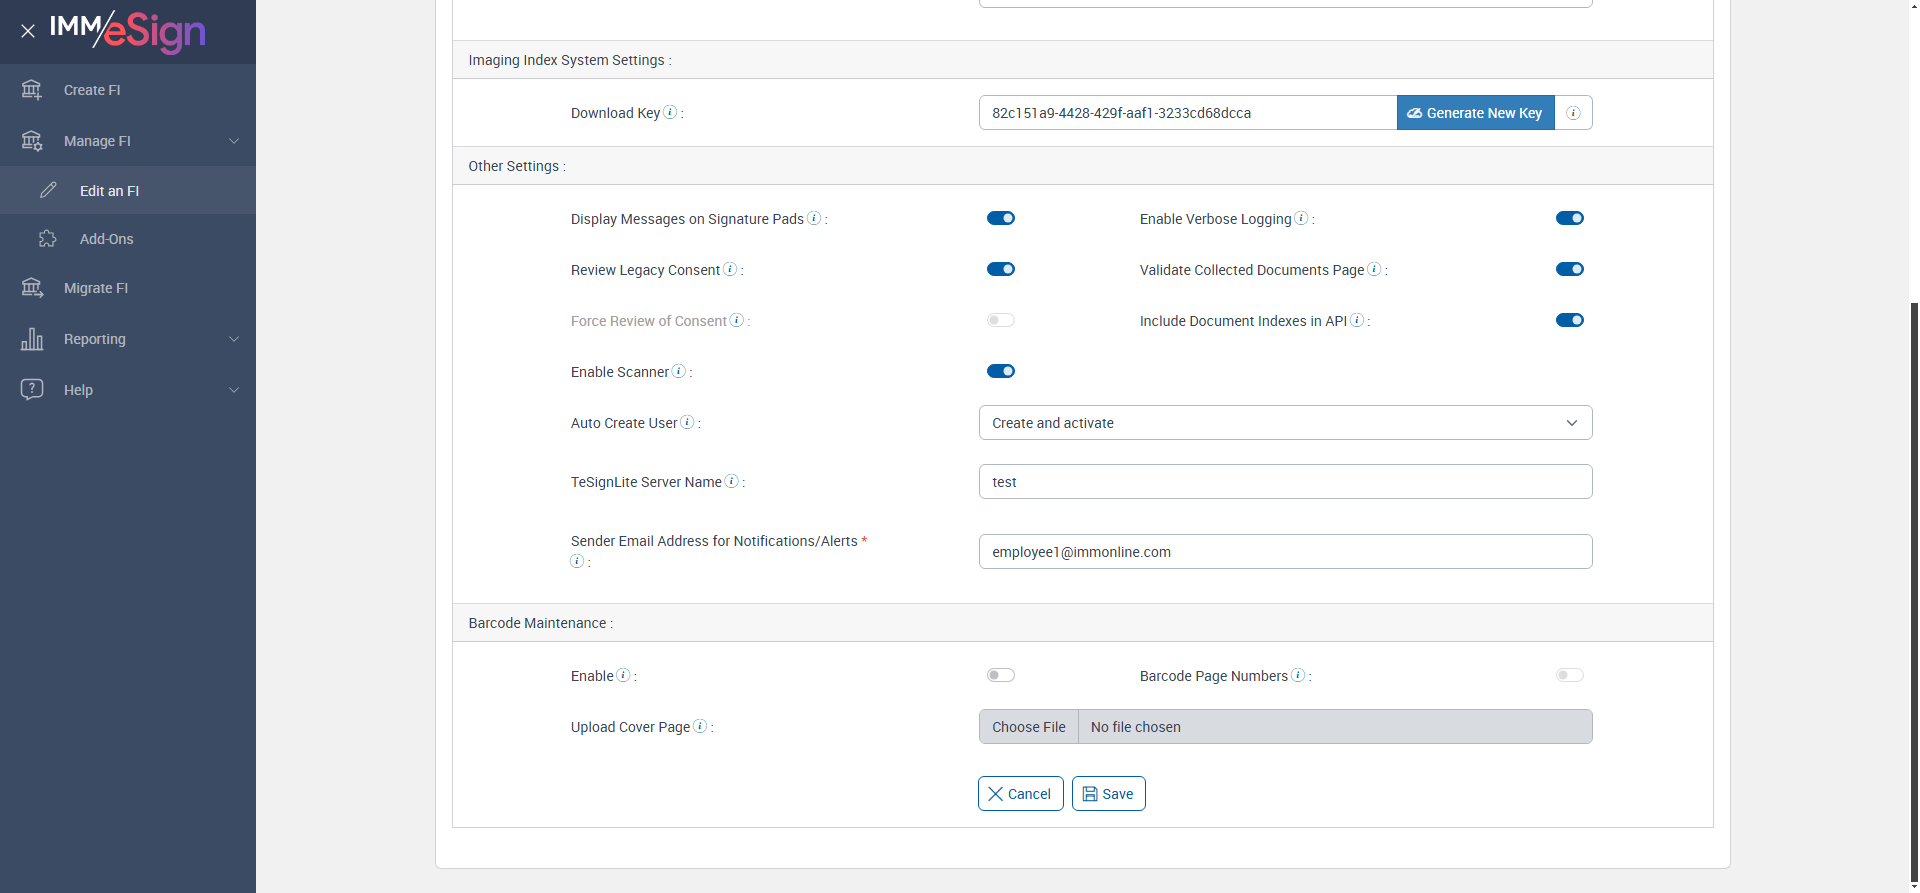Click the info icon beside Generate New Key

pos(1573,113)
